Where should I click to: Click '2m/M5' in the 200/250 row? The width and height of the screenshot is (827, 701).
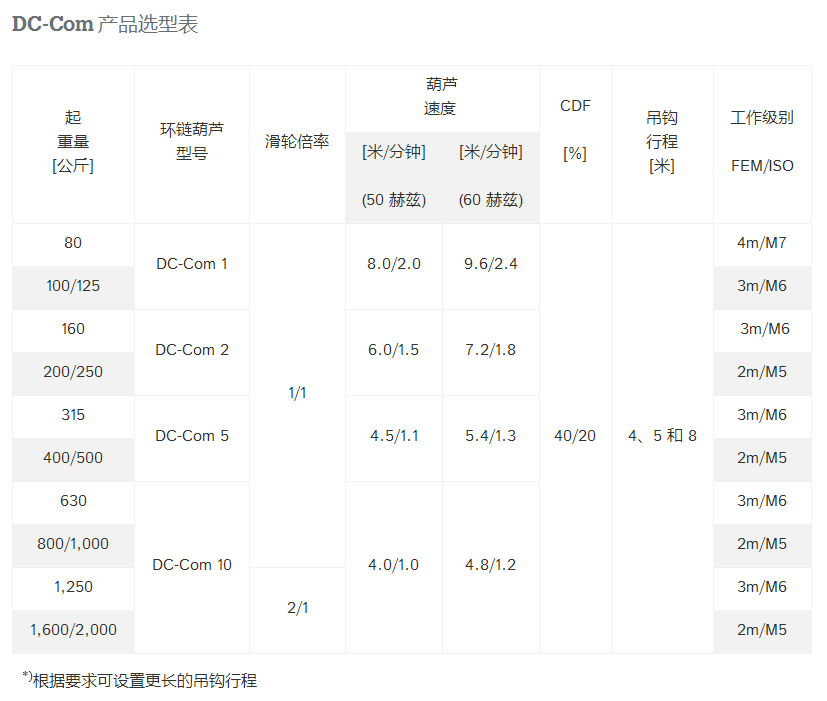coord(762,372)
